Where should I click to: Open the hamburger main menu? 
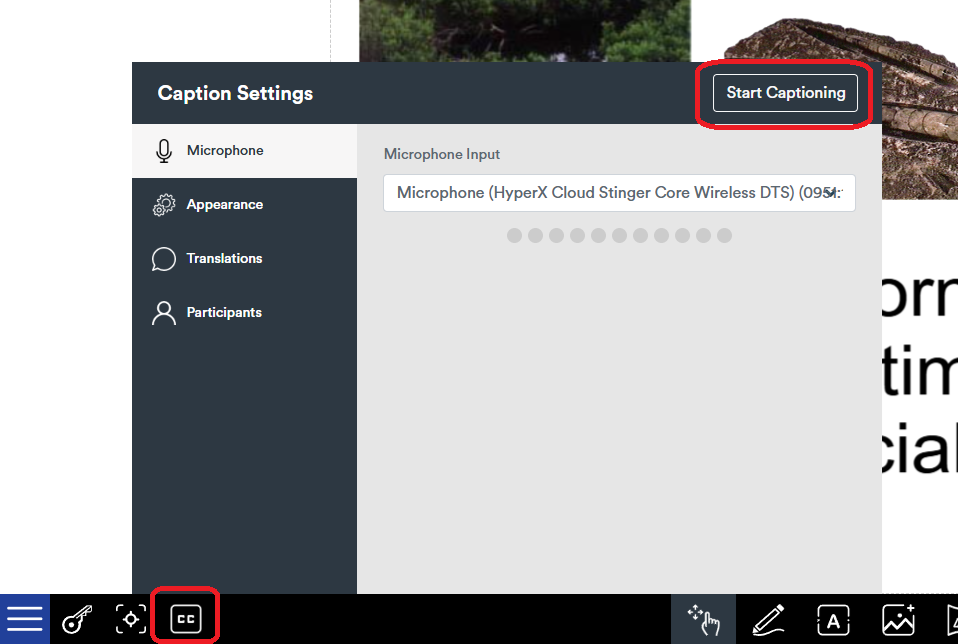[24, 619]
